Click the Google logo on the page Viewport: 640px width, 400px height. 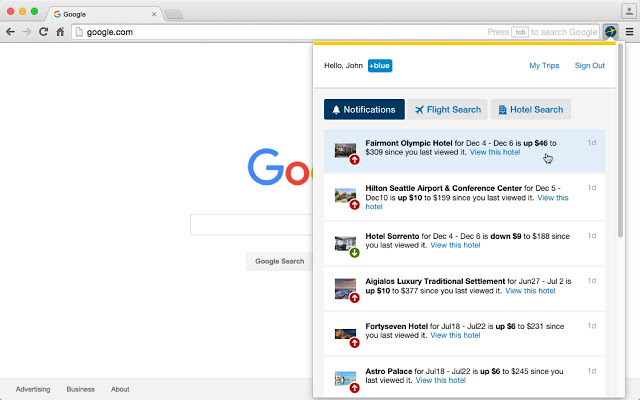click(x=280, y=167)
